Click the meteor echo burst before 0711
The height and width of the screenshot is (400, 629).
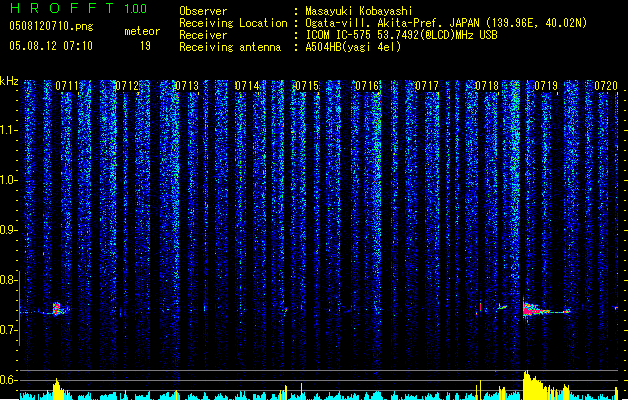pyautogui.click(x=60, y=309)
